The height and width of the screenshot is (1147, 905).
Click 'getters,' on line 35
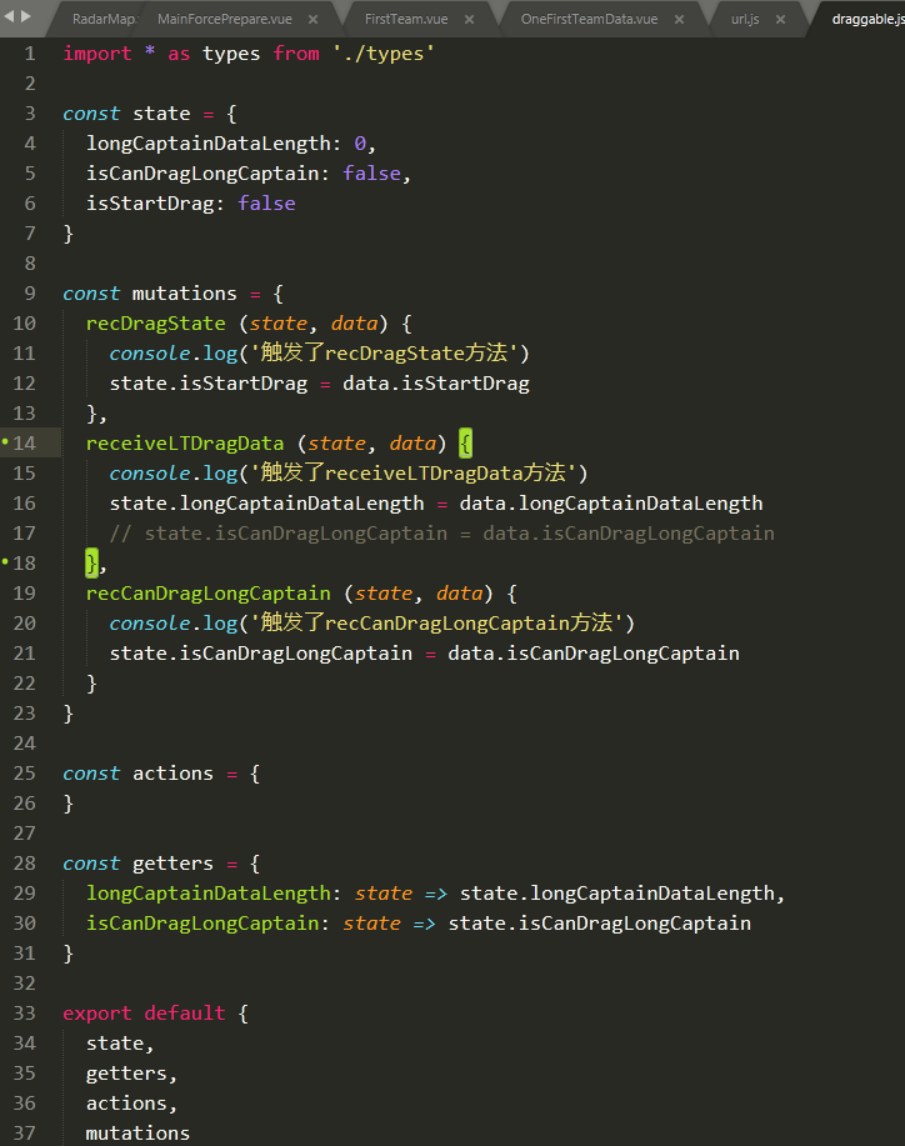pos(132,1073)
